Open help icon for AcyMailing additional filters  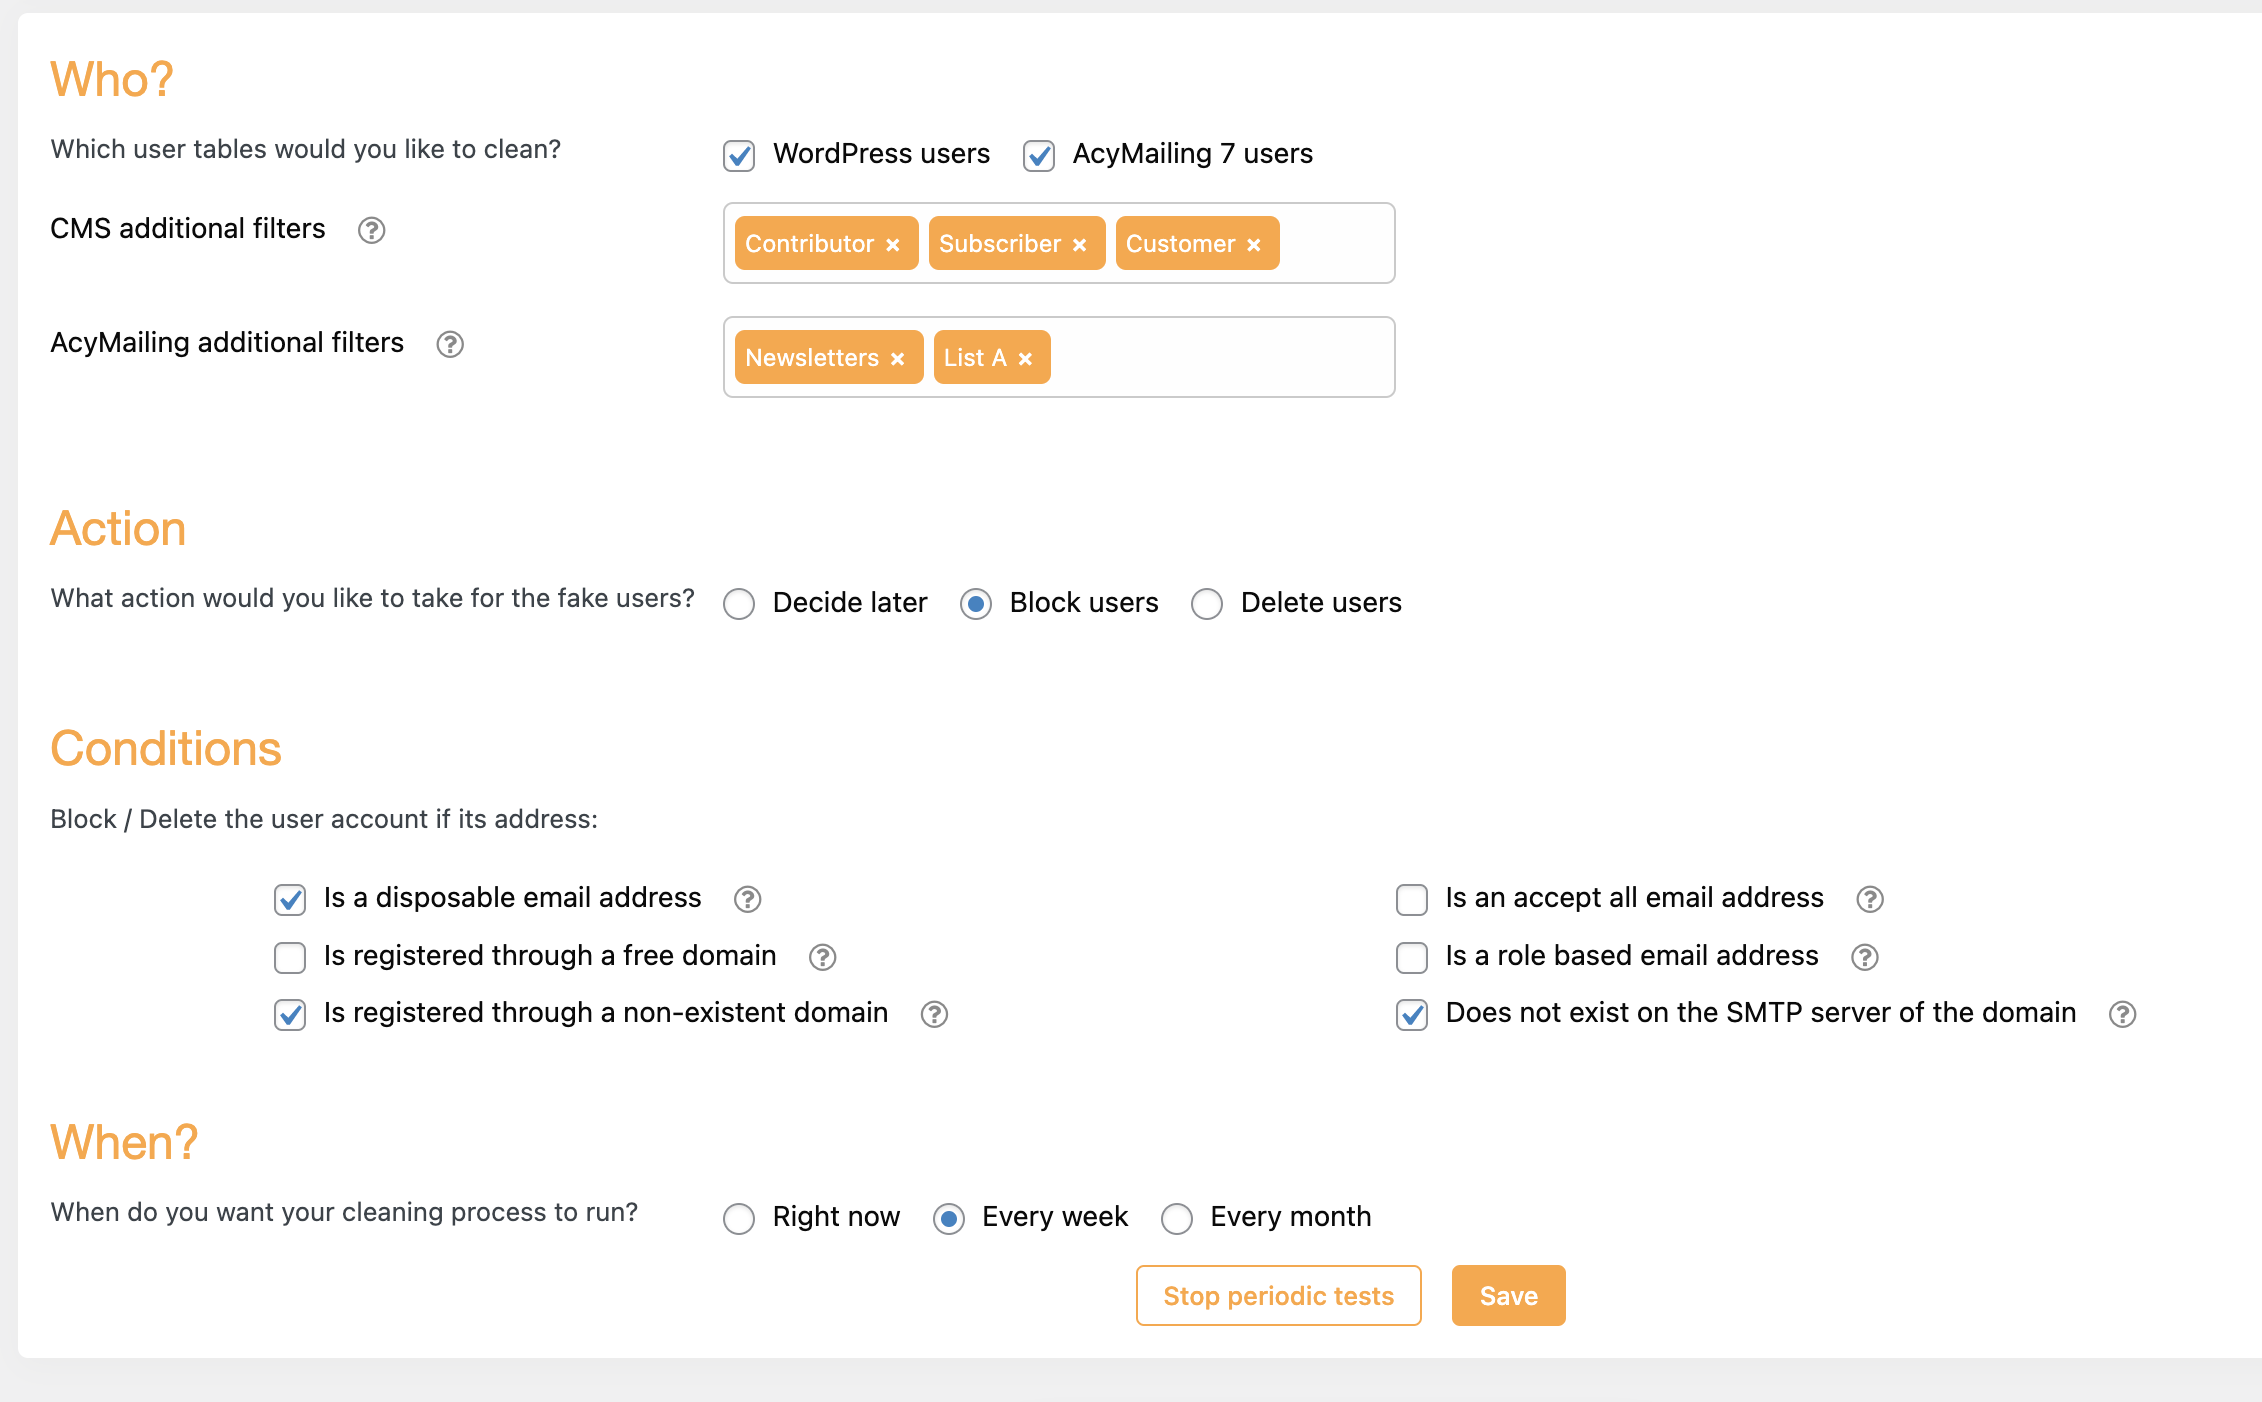pos(450,344)
